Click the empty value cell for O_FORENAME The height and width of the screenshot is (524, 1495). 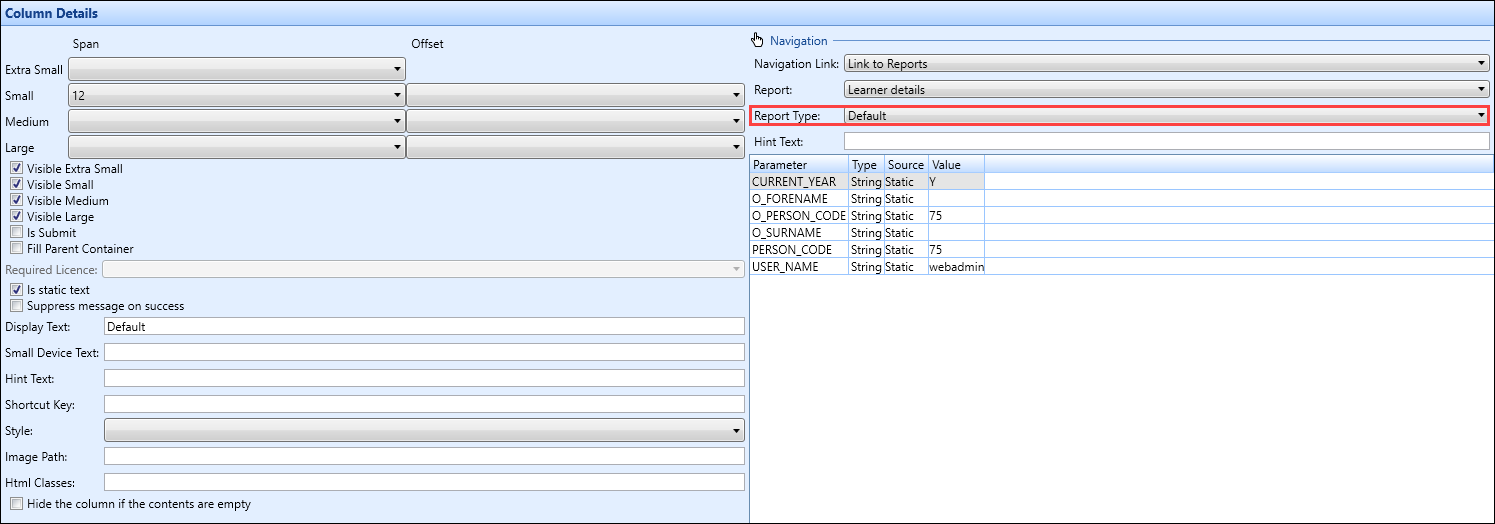click(956, 199)
